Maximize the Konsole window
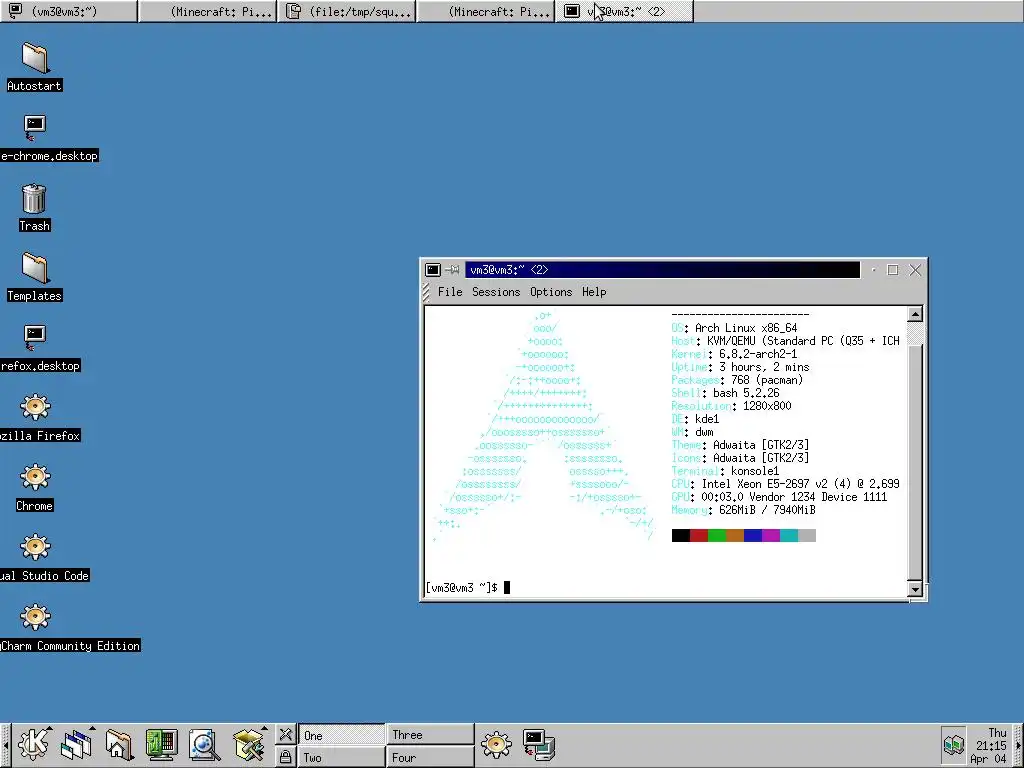 (x=893, y=270)
